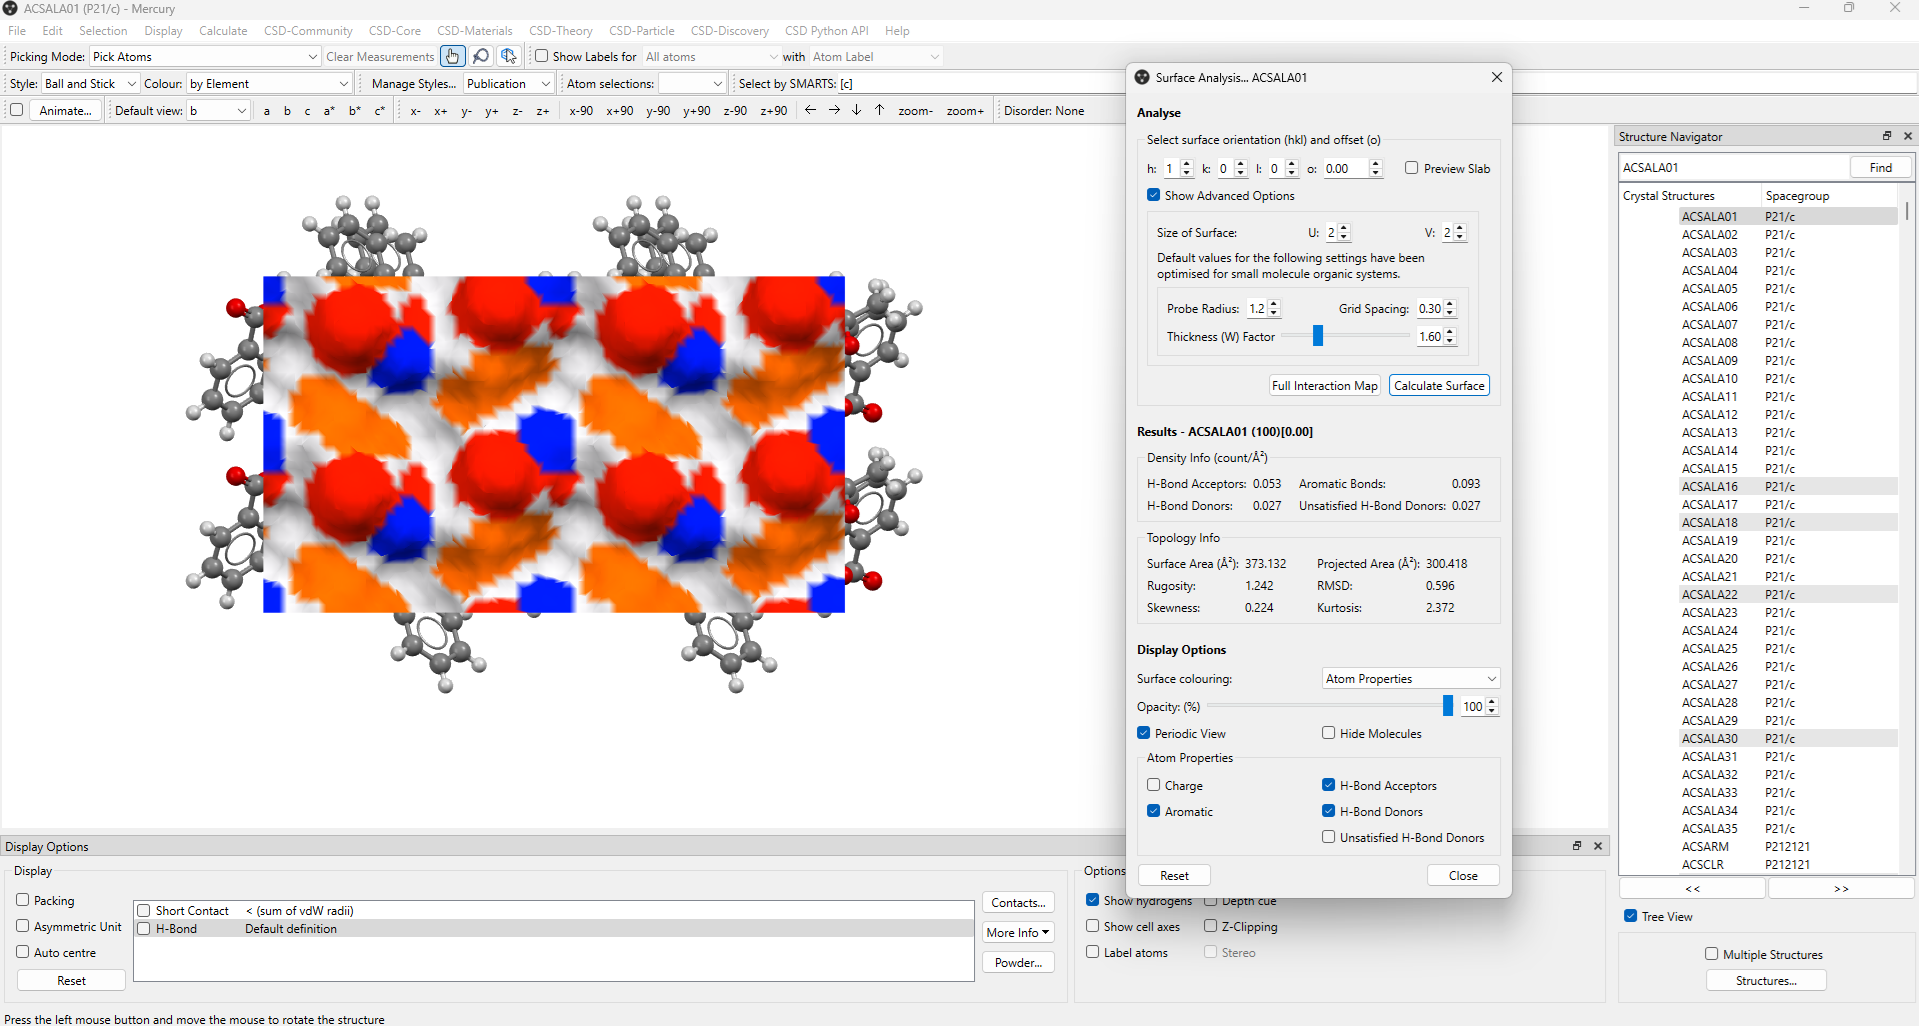1919x1031 pixels.
Task: Adjust the Thickness (W) Factor slider
Action: point(1317,336)
